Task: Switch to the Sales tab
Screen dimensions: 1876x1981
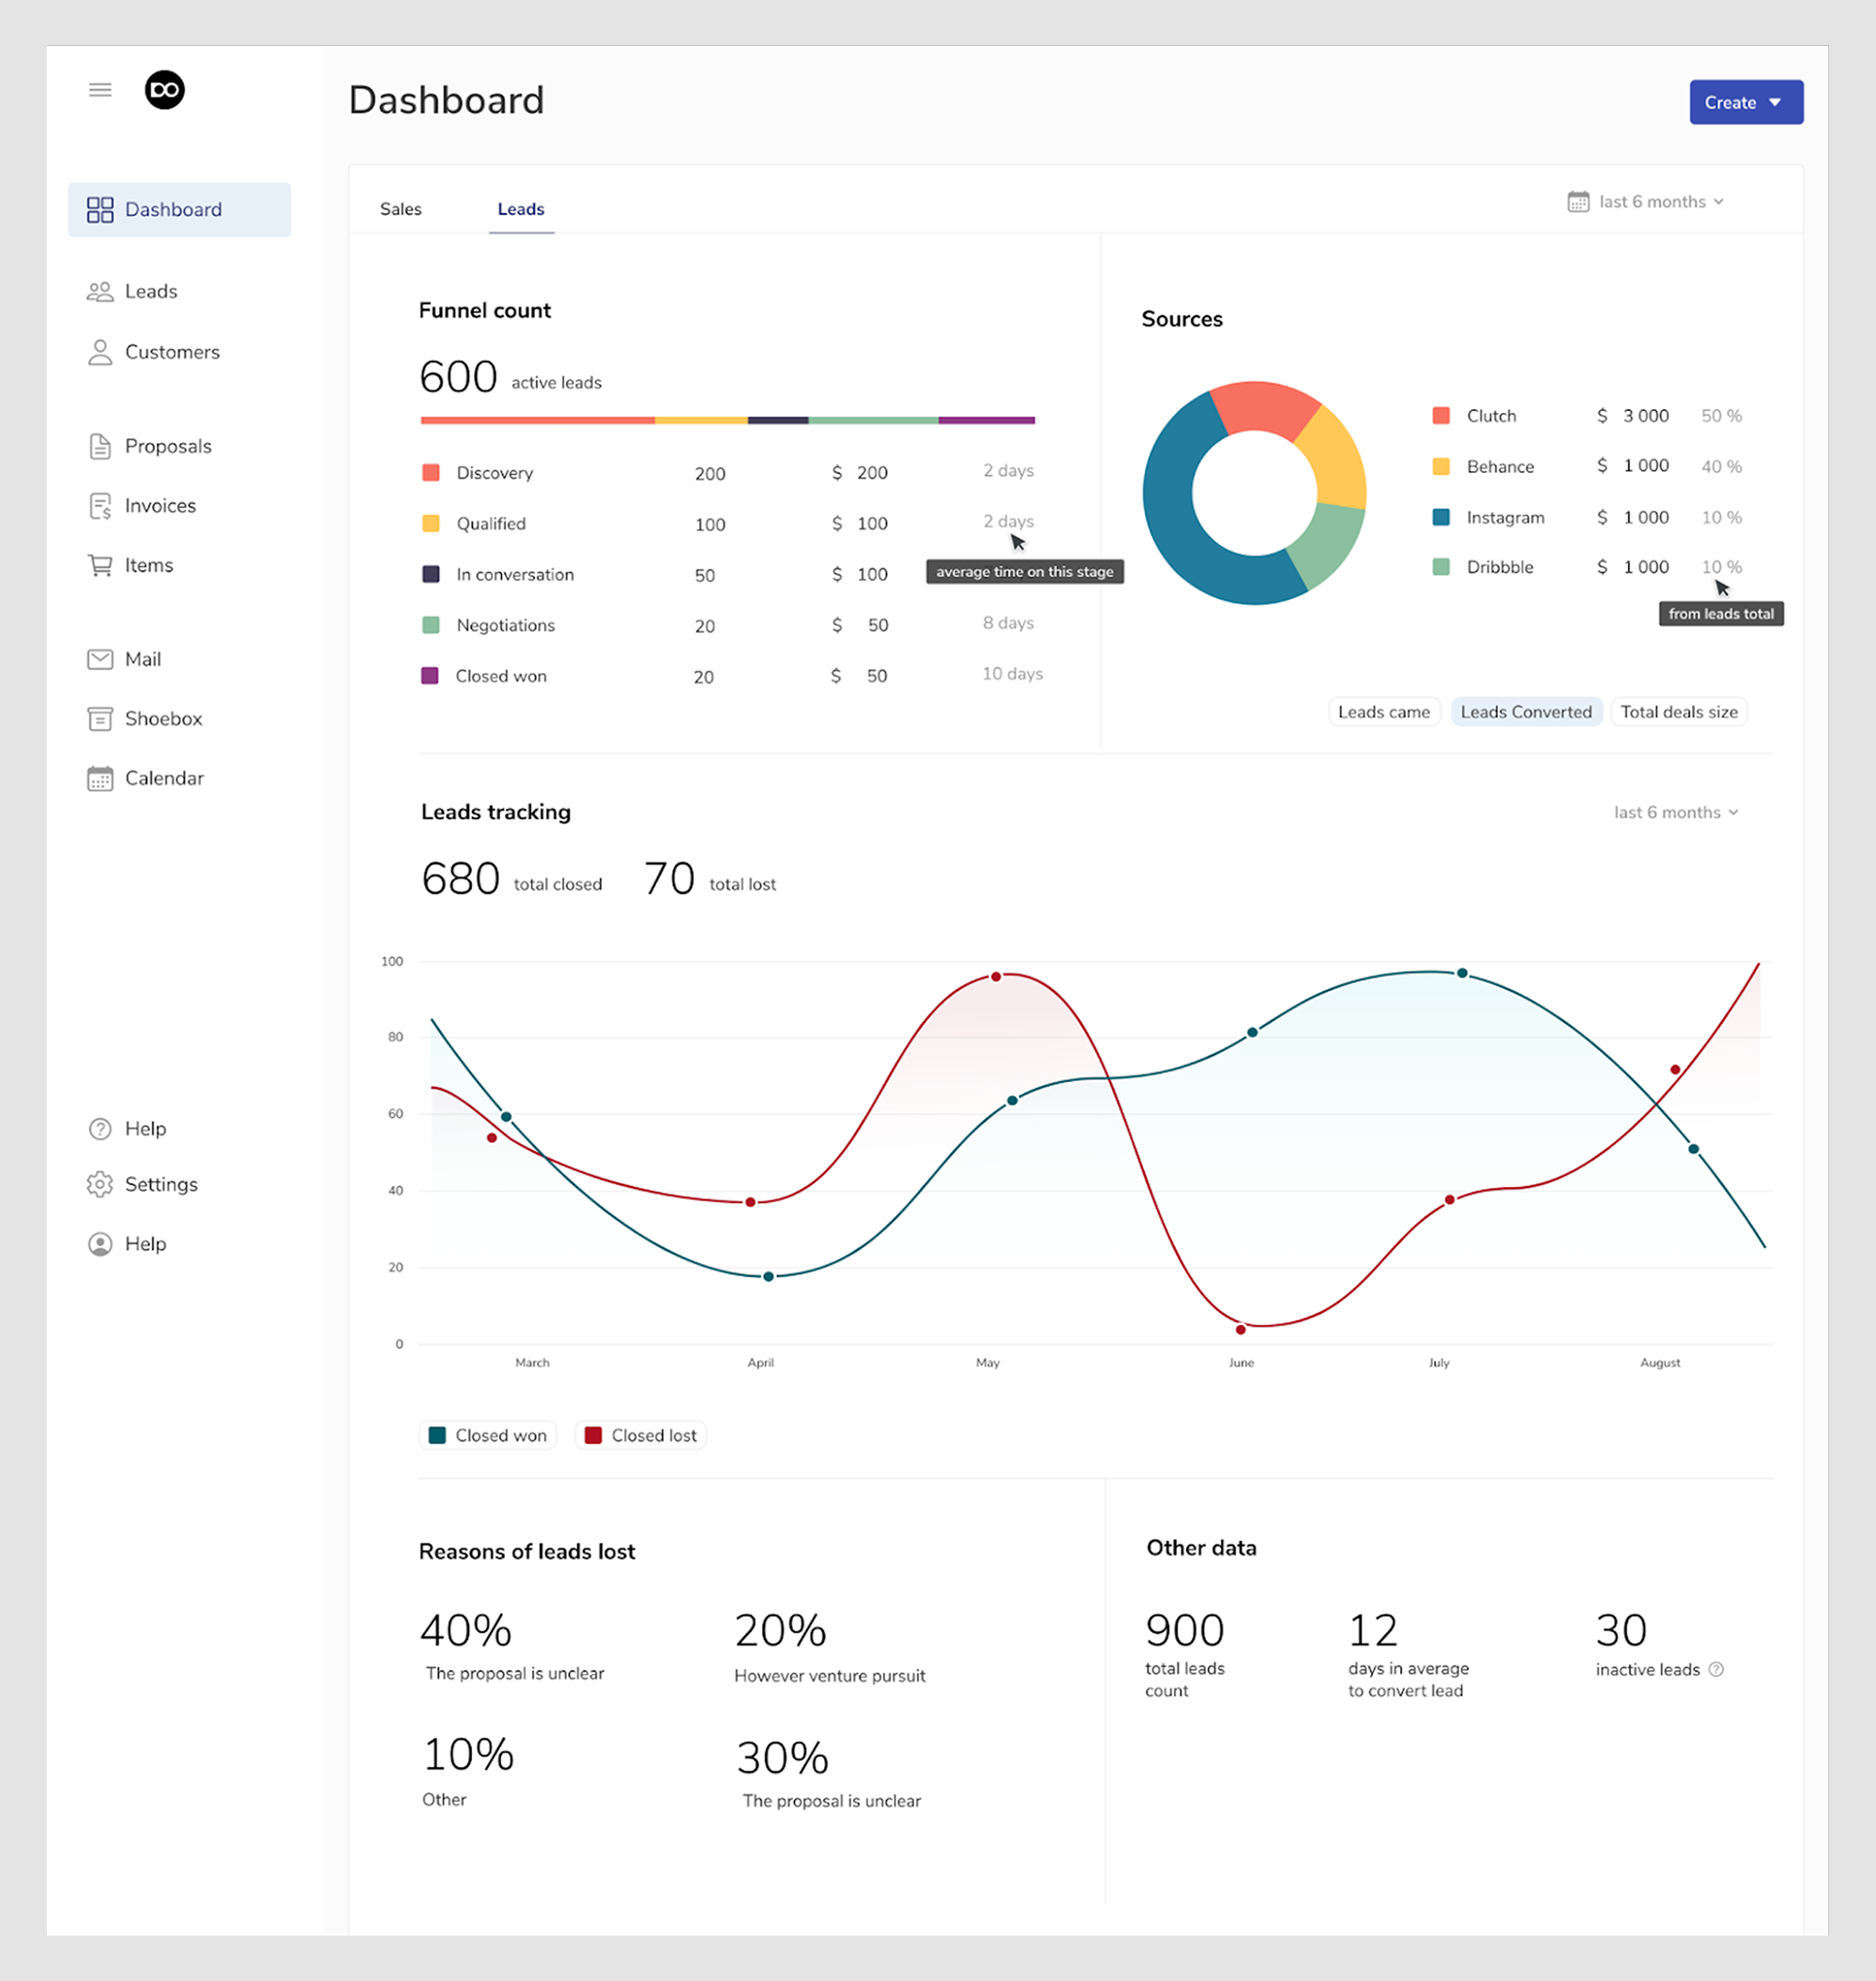Action: tap(400, 209)
